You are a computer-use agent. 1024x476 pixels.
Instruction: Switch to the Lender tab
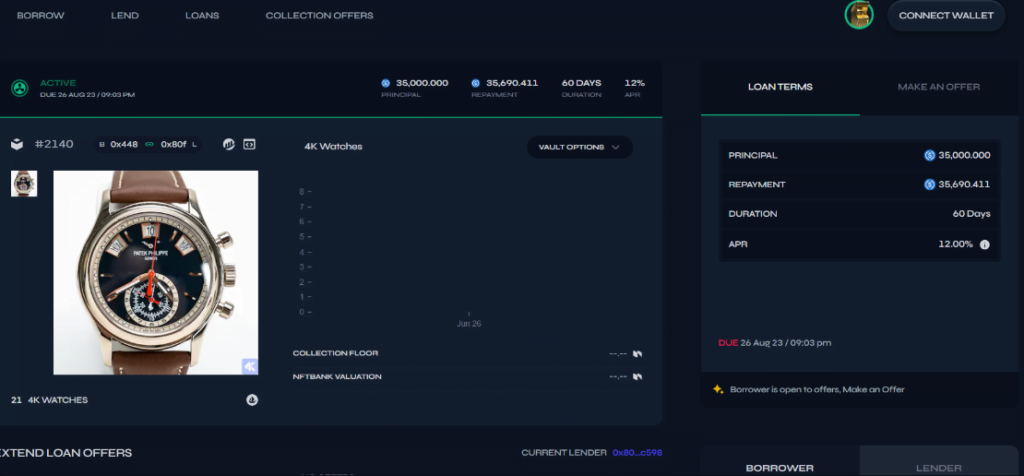point(938,467)
